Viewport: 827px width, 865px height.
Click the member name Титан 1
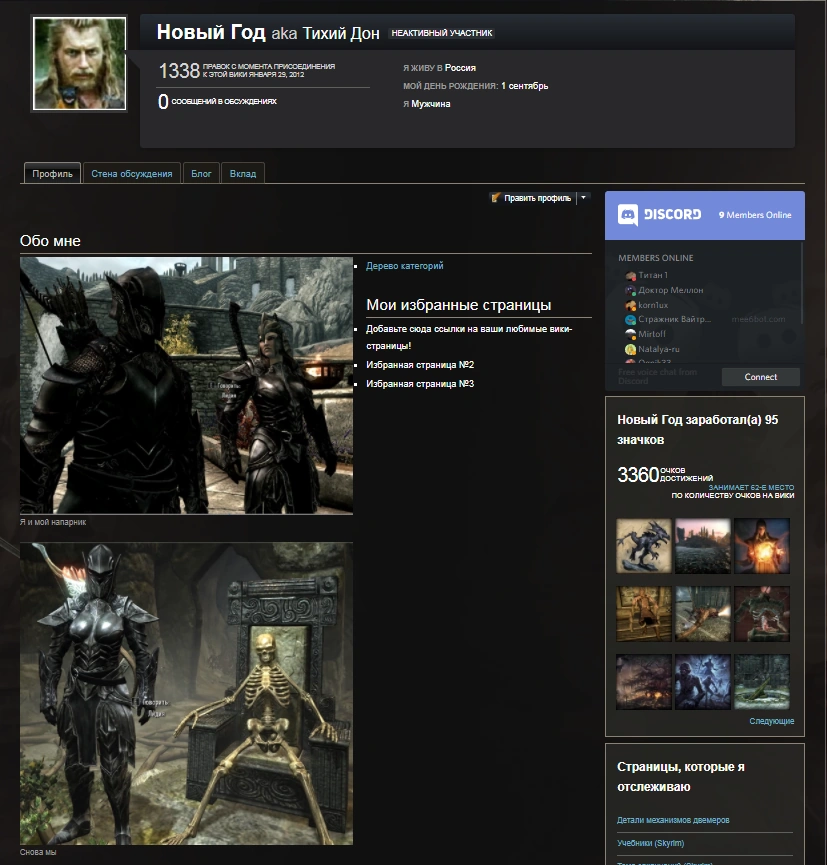653,275
